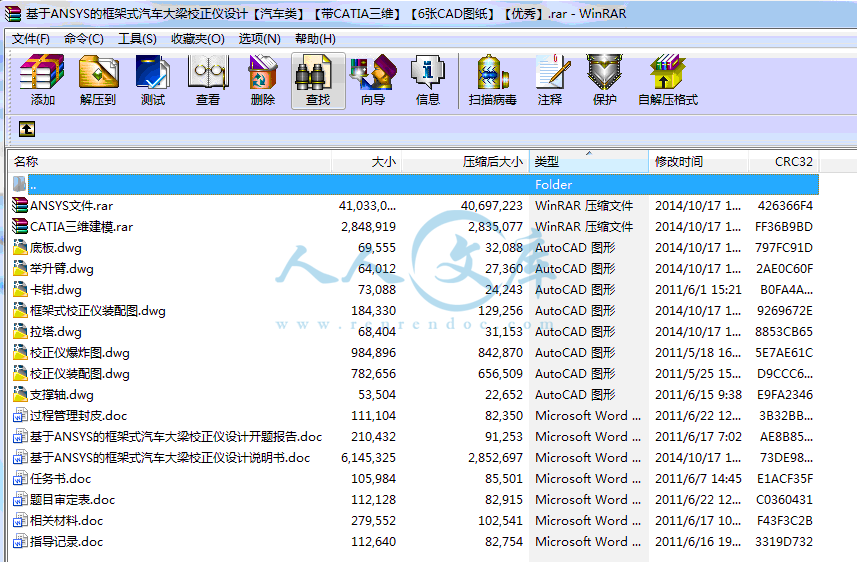Click the 任务书.doc Word file icon
Viewport: 857px width, 562px height.
click(20, 478)
